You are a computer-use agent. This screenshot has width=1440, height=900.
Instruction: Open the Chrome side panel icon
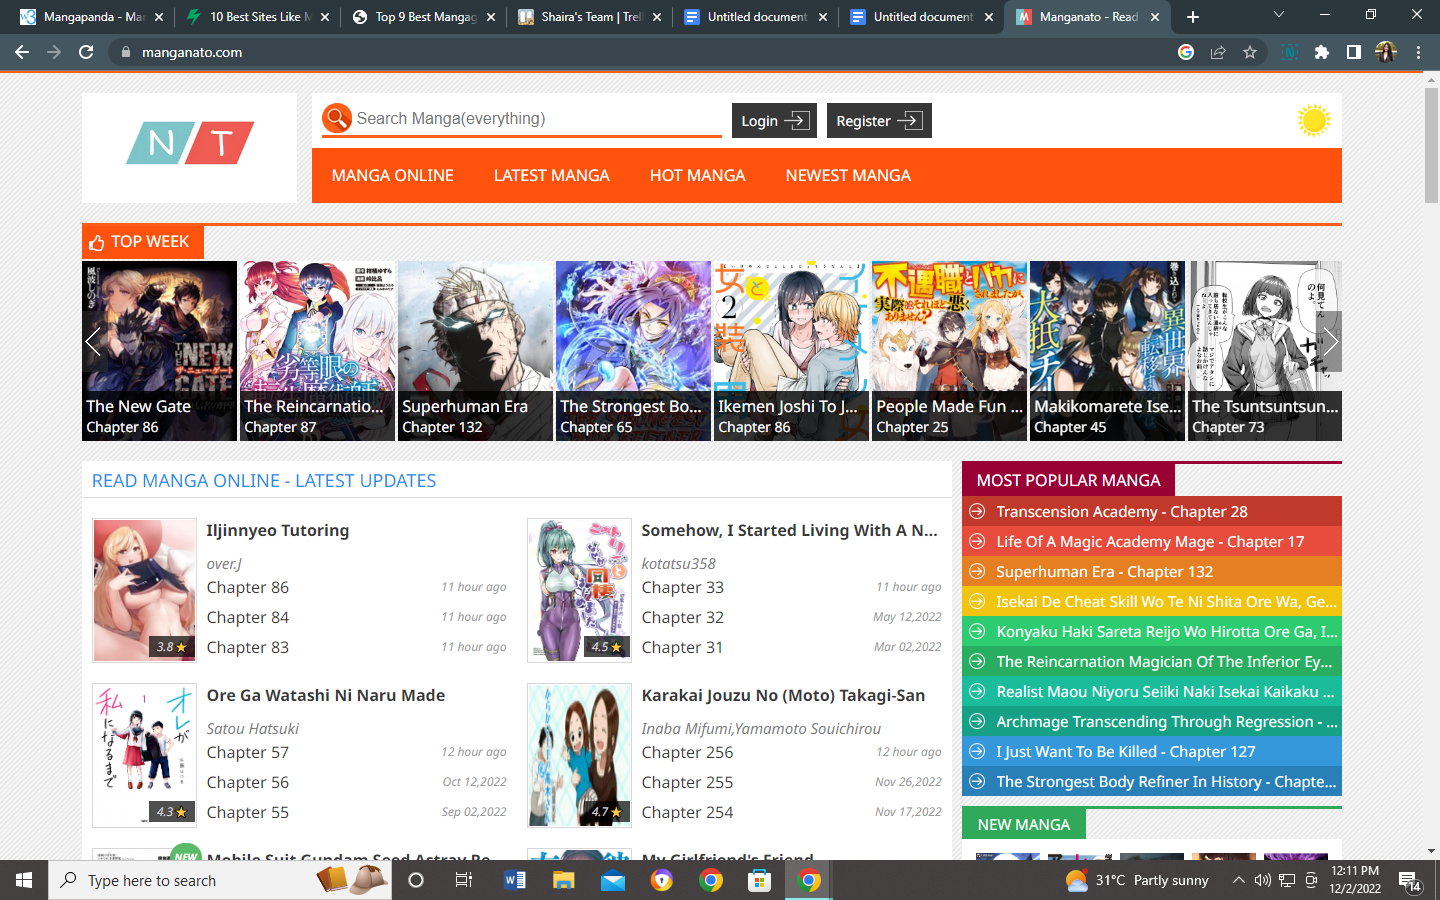pyautogui.click(x=1354, y=52)
